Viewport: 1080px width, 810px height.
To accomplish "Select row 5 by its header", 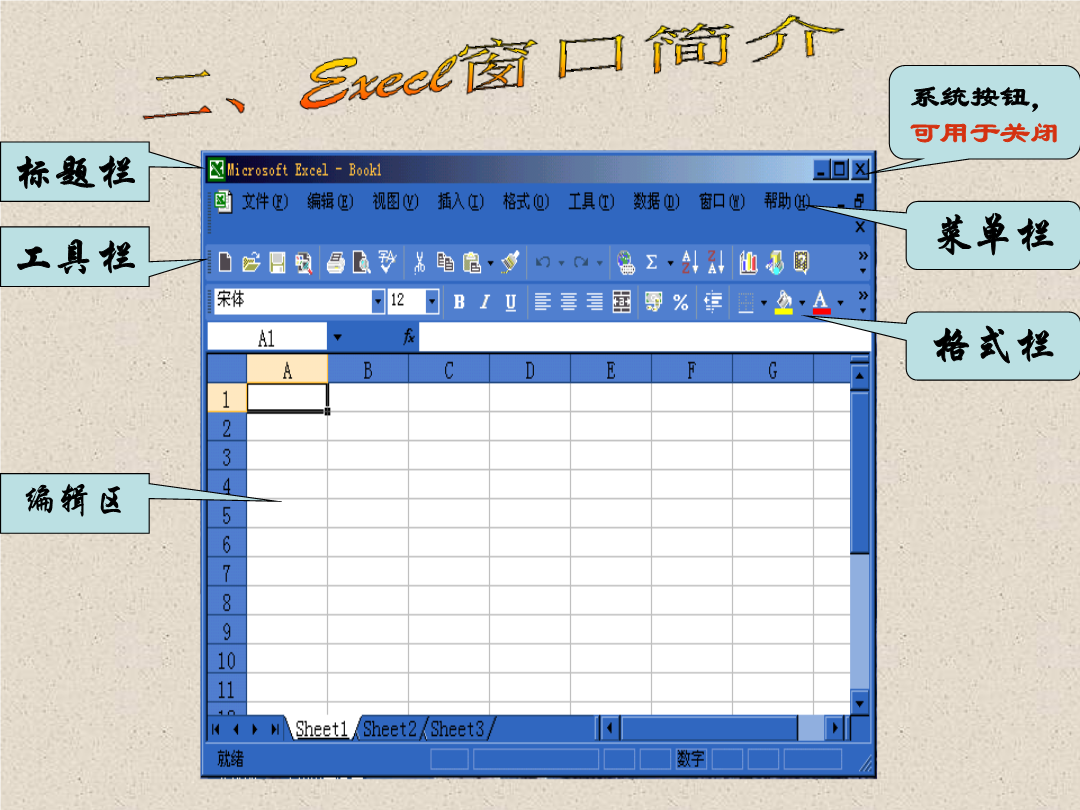I will point(227,516).
